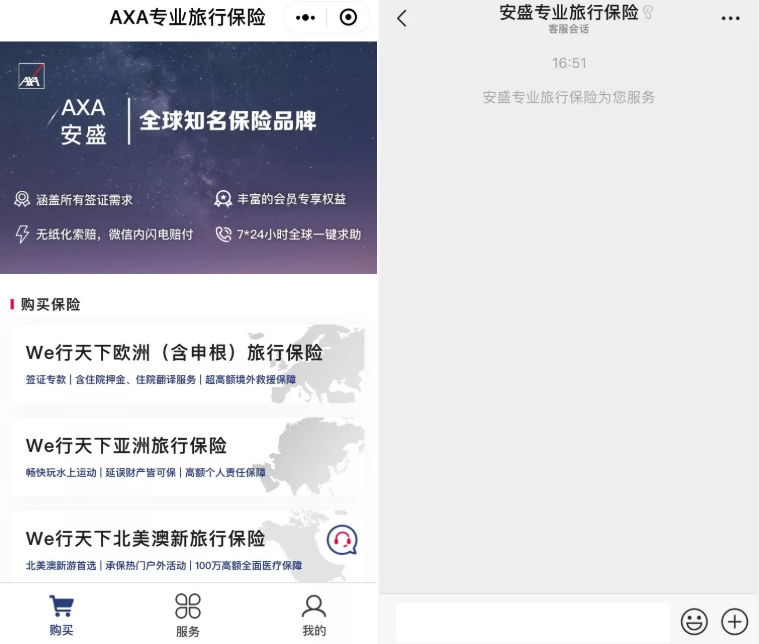Click the AXA 安盛 brand text in the banner

click(x=83, y=121)
